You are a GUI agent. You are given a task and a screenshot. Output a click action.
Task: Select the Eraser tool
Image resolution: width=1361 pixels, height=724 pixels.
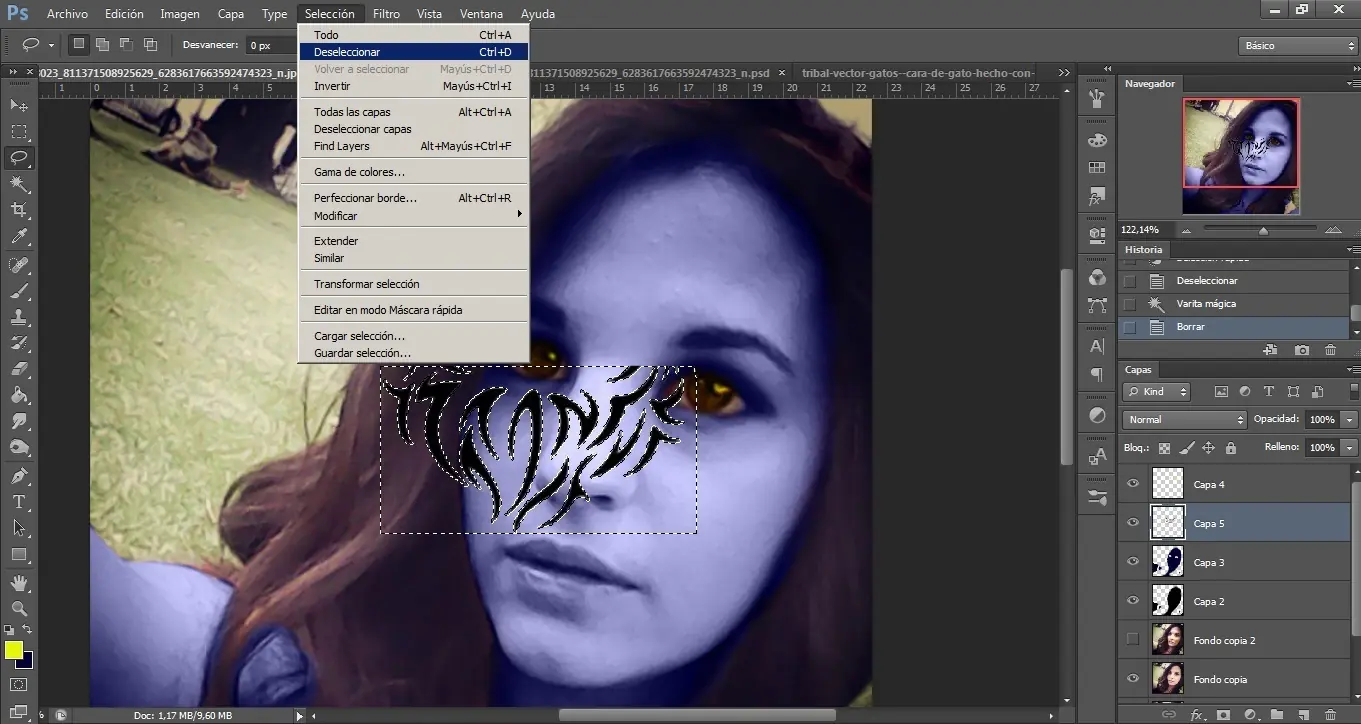click(19, 369)
